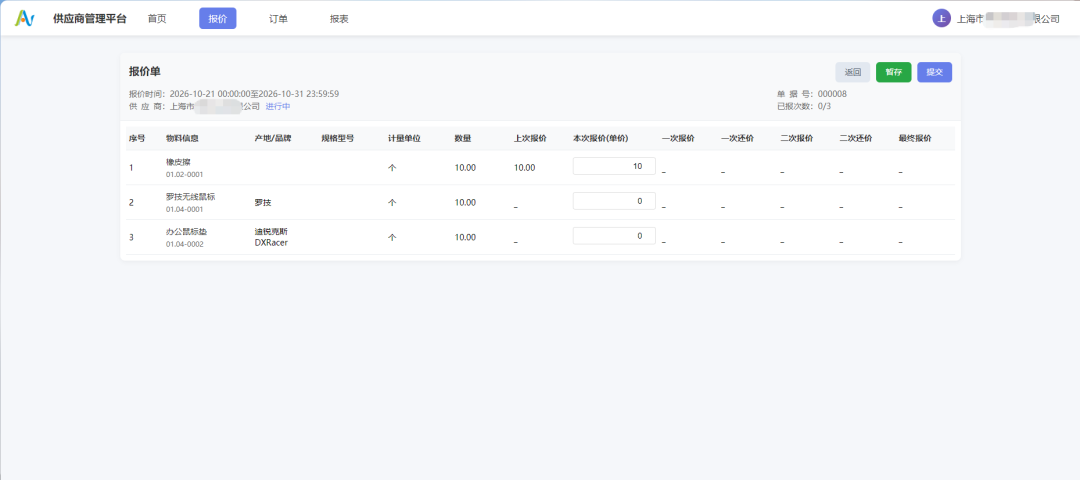The width and height of the screenshot is (1080, 480).
Task: Click material code 01.04-0001
Action: point(185,209)
